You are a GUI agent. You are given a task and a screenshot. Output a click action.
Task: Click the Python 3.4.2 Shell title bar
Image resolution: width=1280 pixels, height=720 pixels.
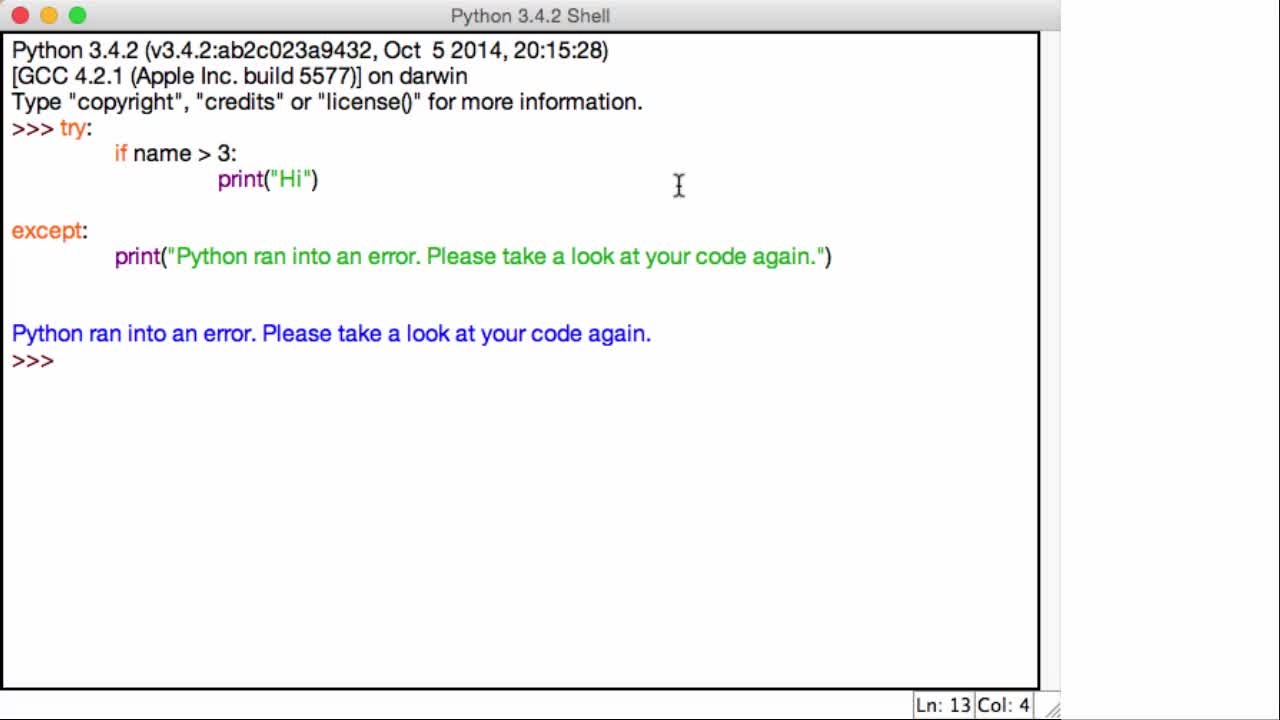(530, 15)
